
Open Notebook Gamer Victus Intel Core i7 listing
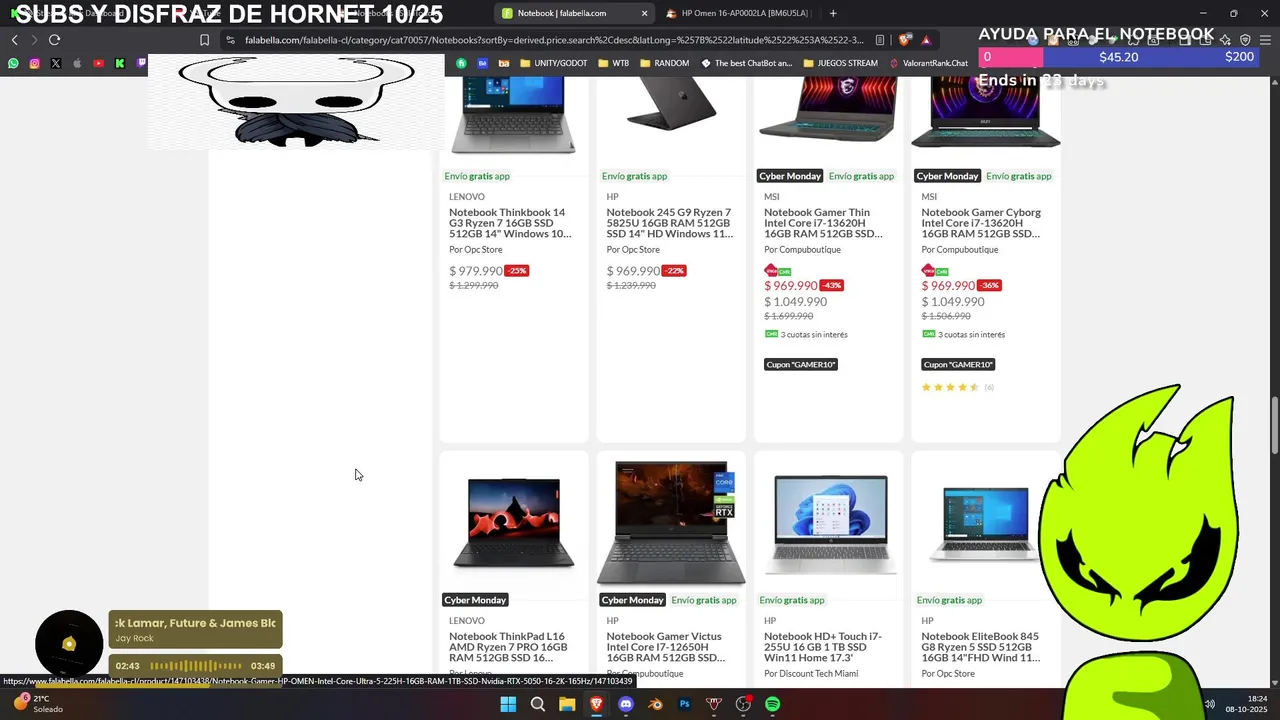(x=665, y=647)
